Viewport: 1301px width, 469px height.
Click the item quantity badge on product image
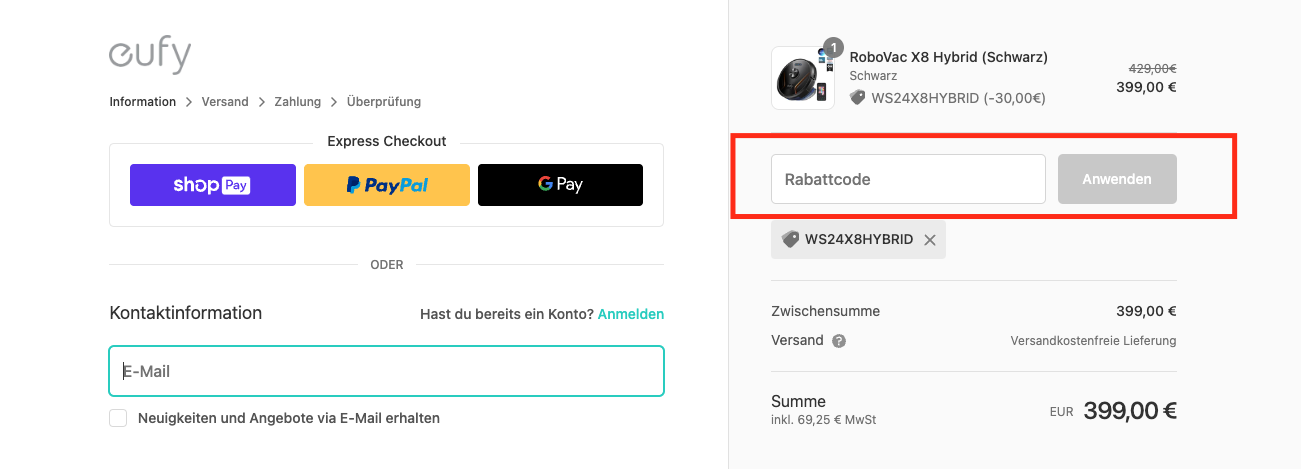tap(833, 48)
